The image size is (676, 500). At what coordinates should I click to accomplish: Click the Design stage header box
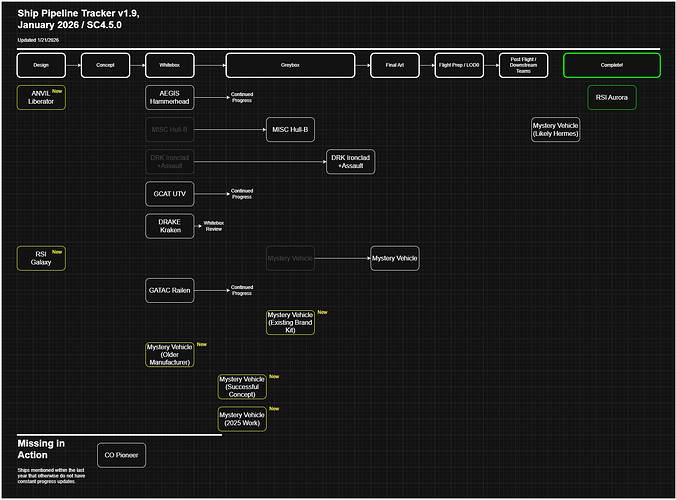click(x=41, y=66)
